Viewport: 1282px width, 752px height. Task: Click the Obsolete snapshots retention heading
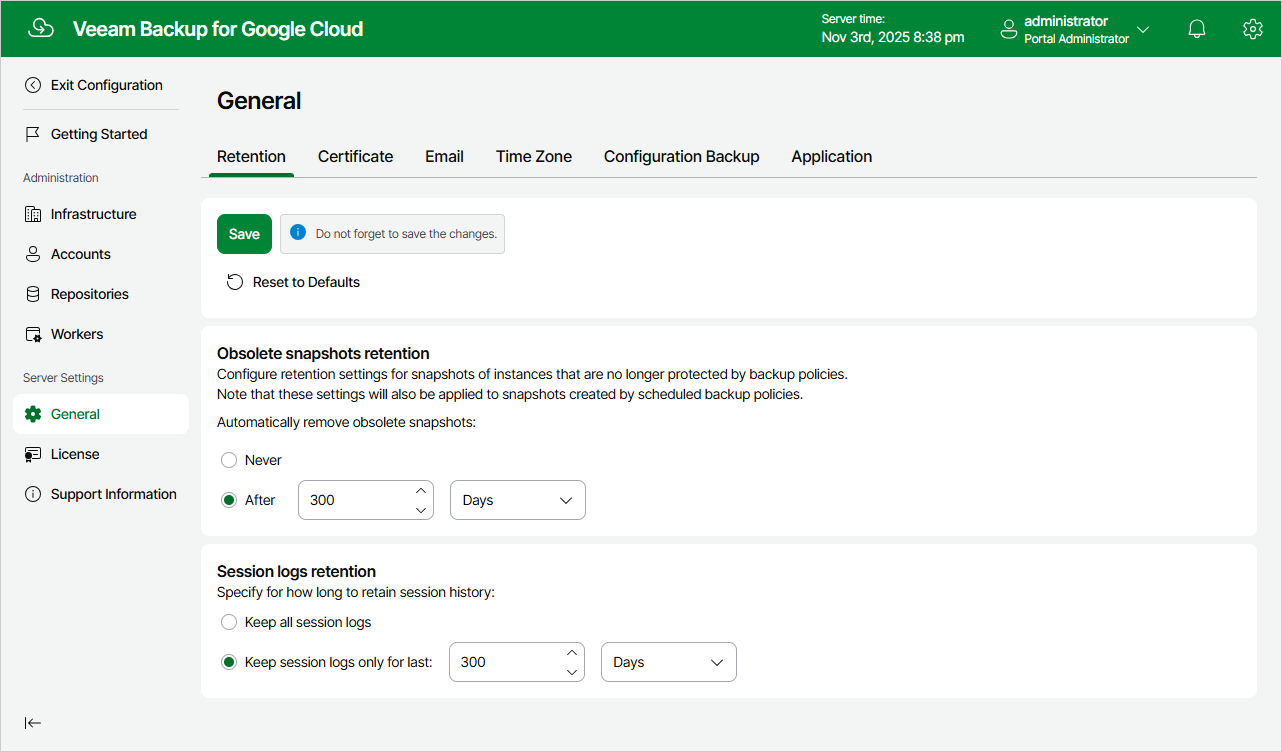tap(323, 353)
